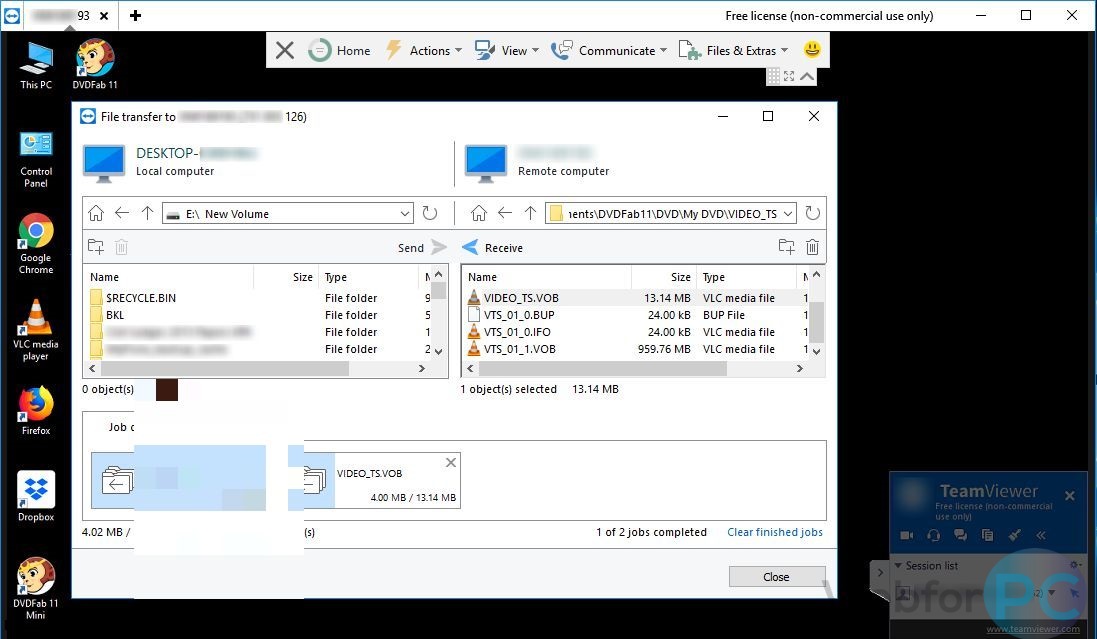The image size is (1097, 639).
Task: Open This PC desktop icon
Action: 36,66
